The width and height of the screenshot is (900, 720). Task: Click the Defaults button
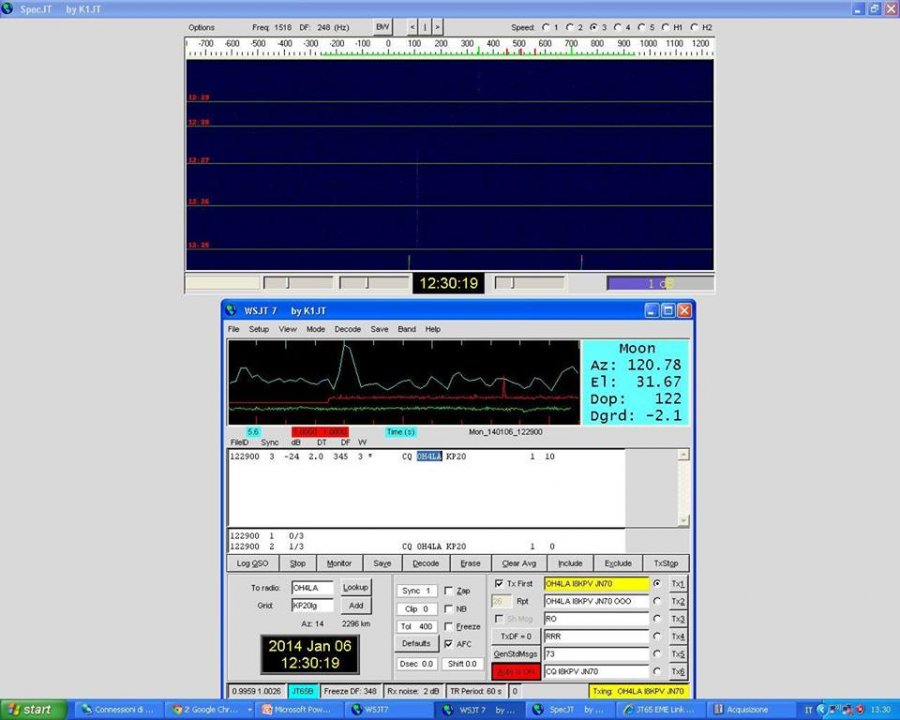point(416,644)
